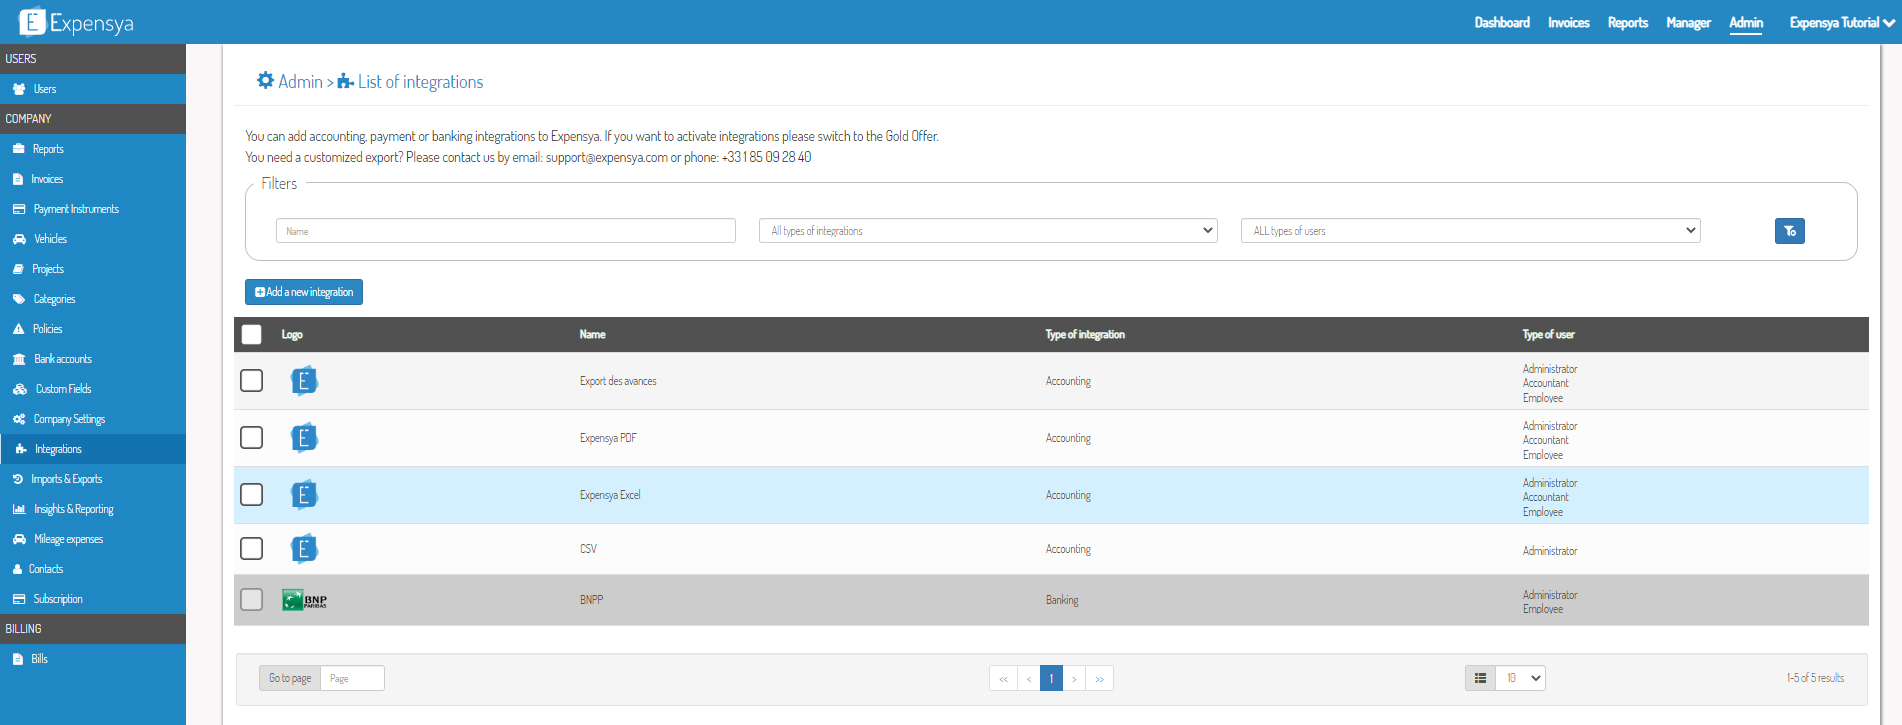The image size is (1902, 725).
Task: Open the results per page dropdown
Action: pos(1521,678)
